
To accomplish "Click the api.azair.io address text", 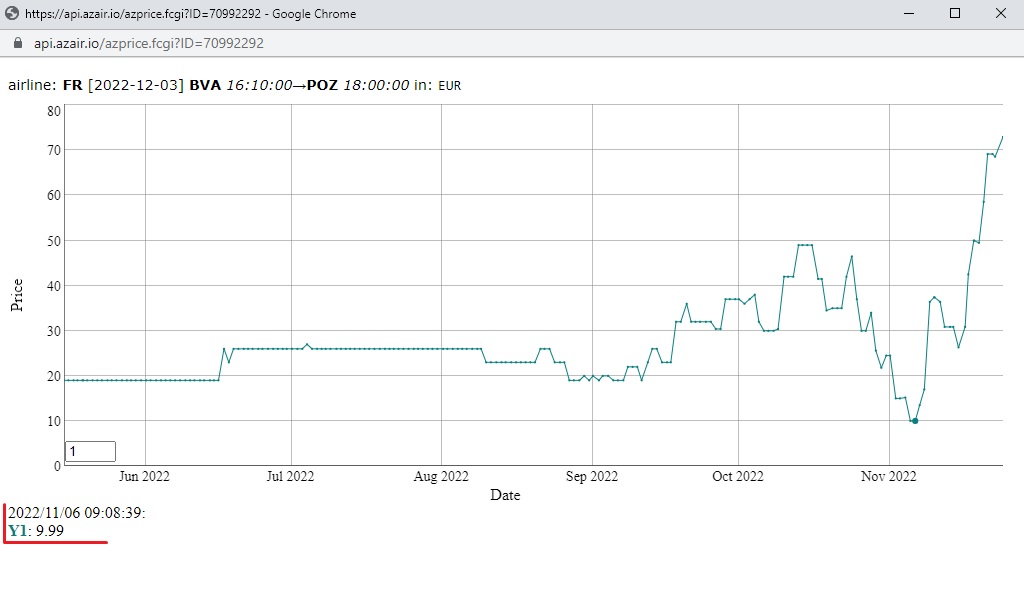I will point(149,43).
